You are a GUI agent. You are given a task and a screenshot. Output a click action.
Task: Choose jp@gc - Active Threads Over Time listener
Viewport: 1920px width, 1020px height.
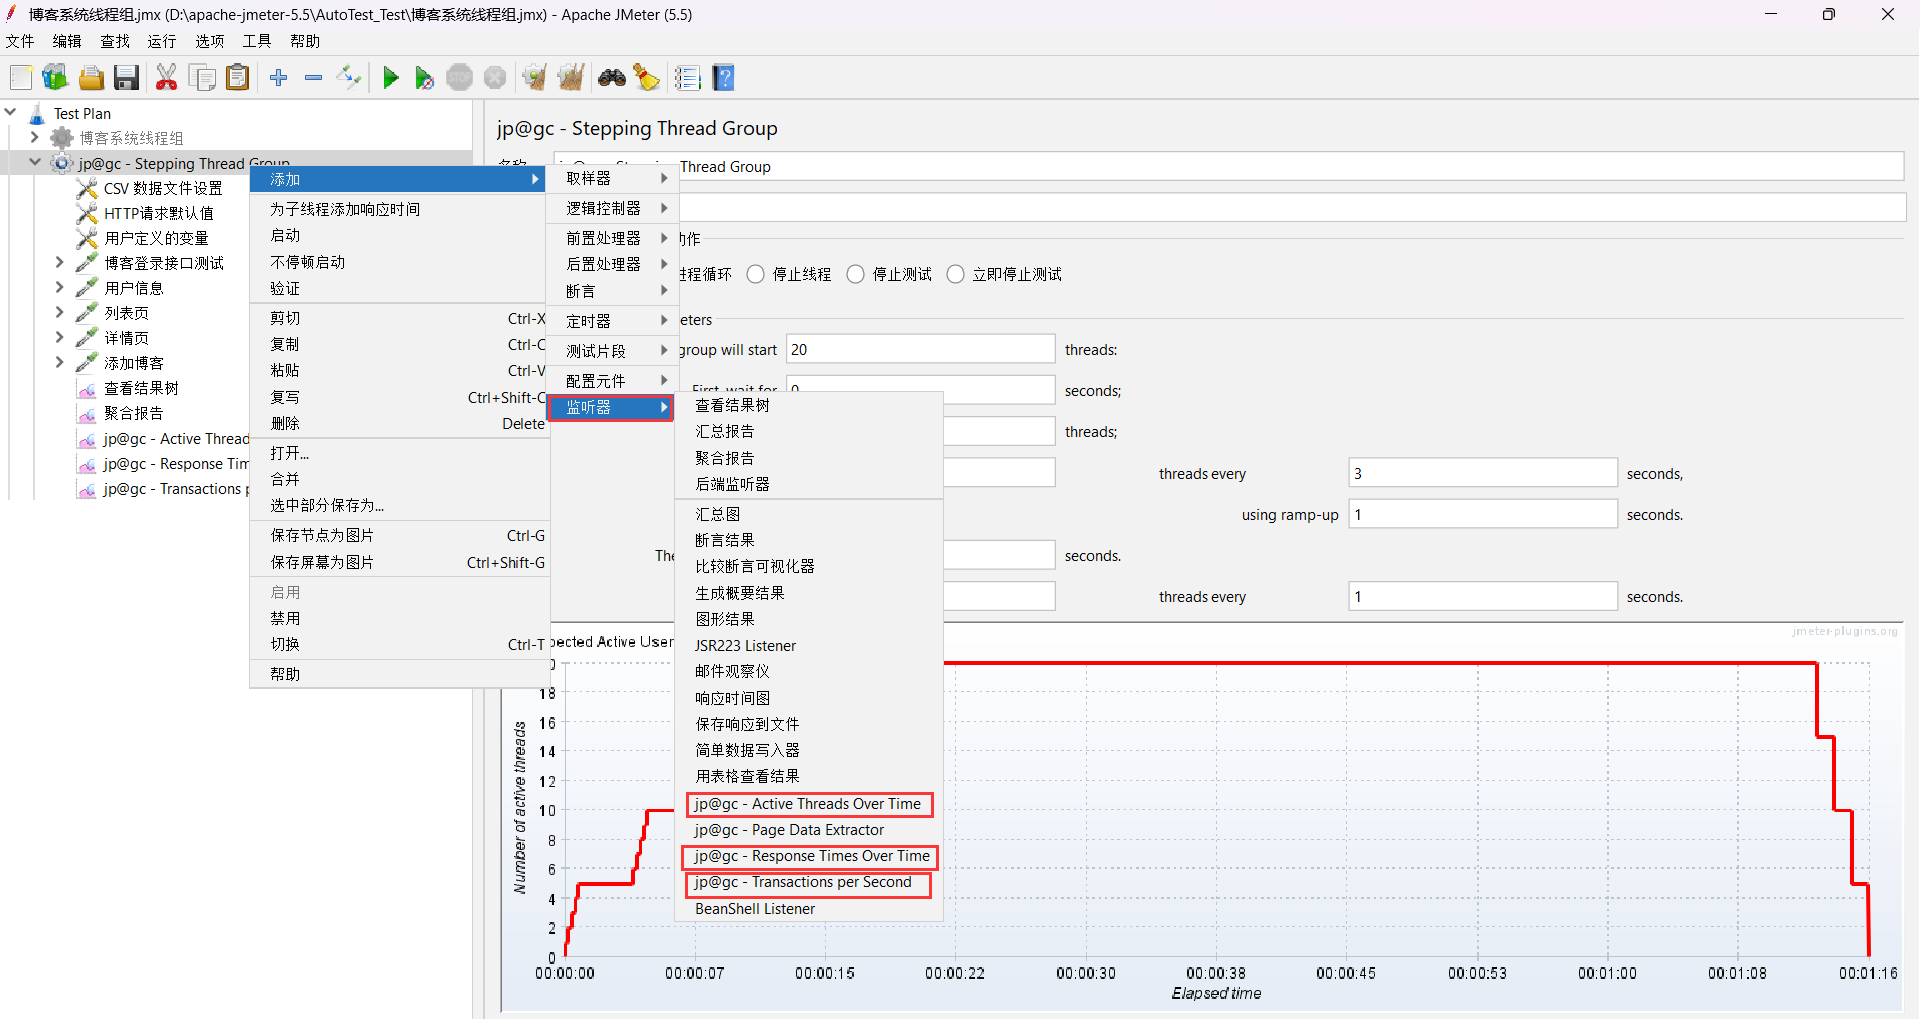808,804
